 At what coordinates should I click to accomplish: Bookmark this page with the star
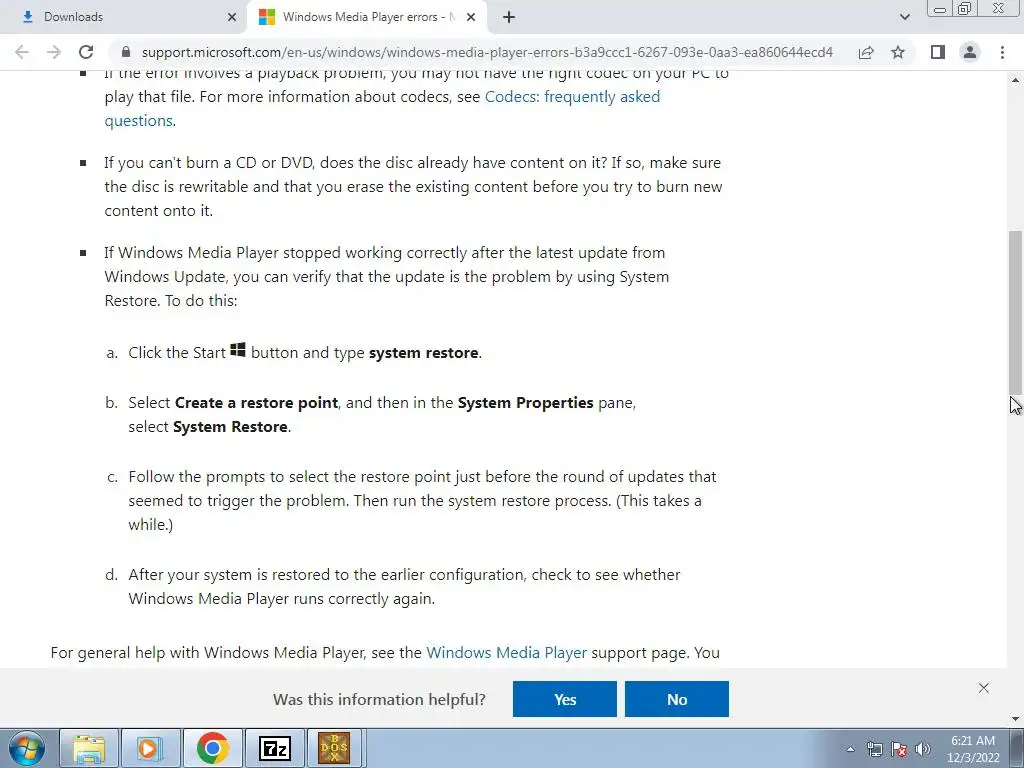(898, 52)
